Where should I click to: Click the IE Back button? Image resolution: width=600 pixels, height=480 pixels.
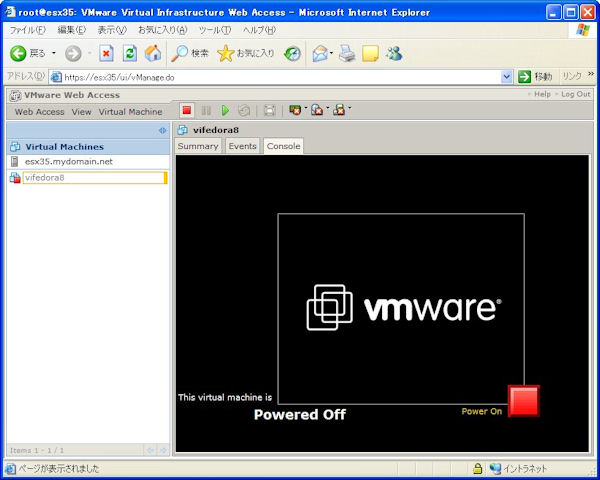pos(28,54)
